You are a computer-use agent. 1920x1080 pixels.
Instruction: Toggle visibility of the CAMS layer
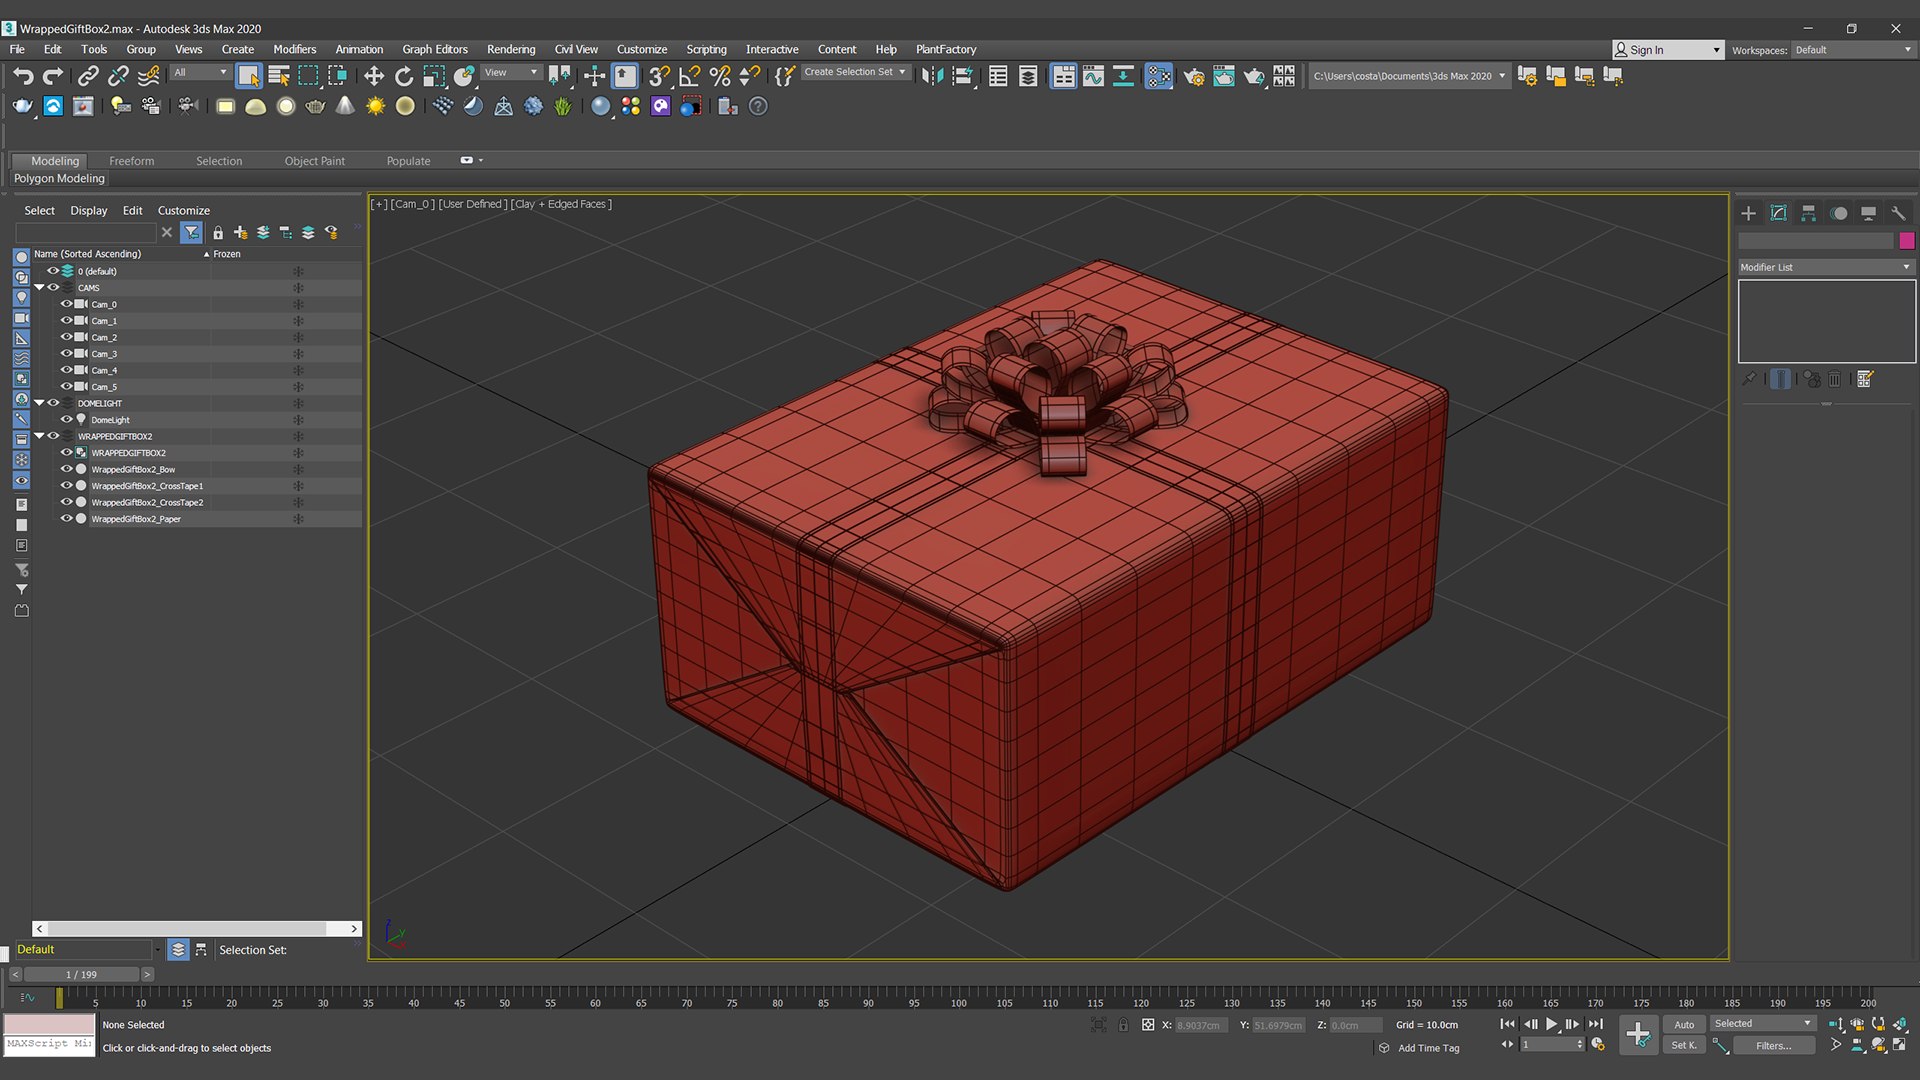[53, 287]
